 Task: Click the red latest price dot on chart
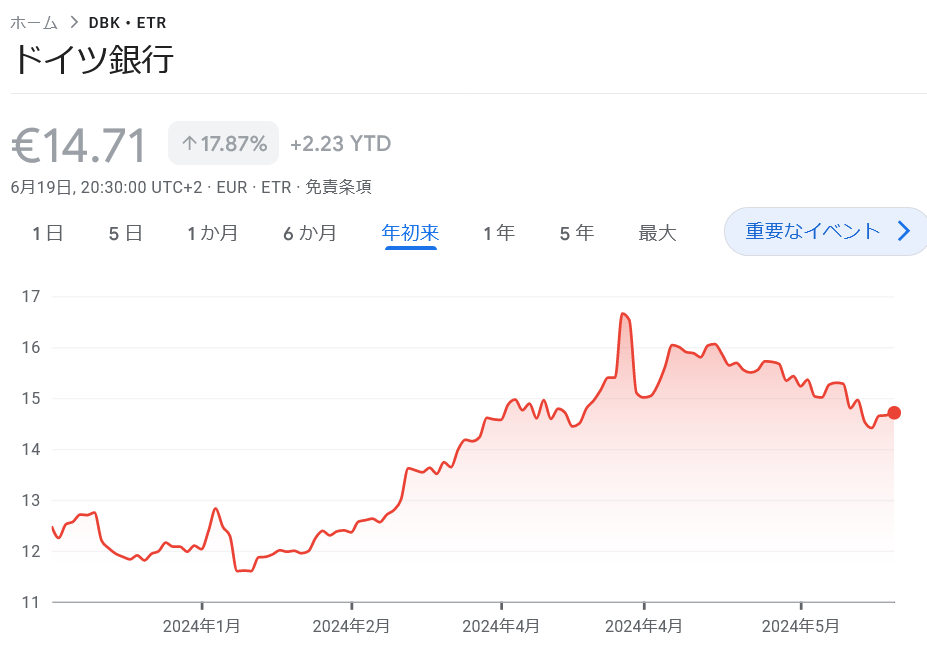pyautogui.click(x=893, y=412)
